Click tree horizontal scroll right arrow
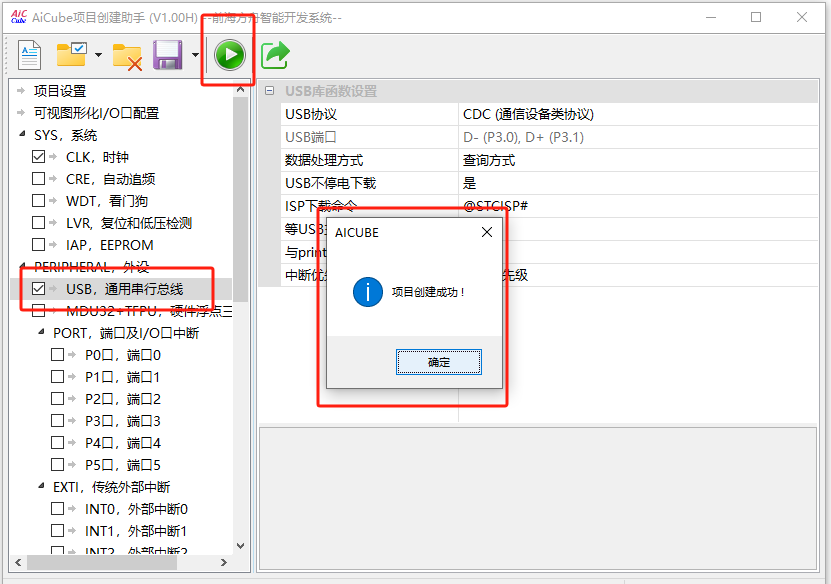 (224, 562)
